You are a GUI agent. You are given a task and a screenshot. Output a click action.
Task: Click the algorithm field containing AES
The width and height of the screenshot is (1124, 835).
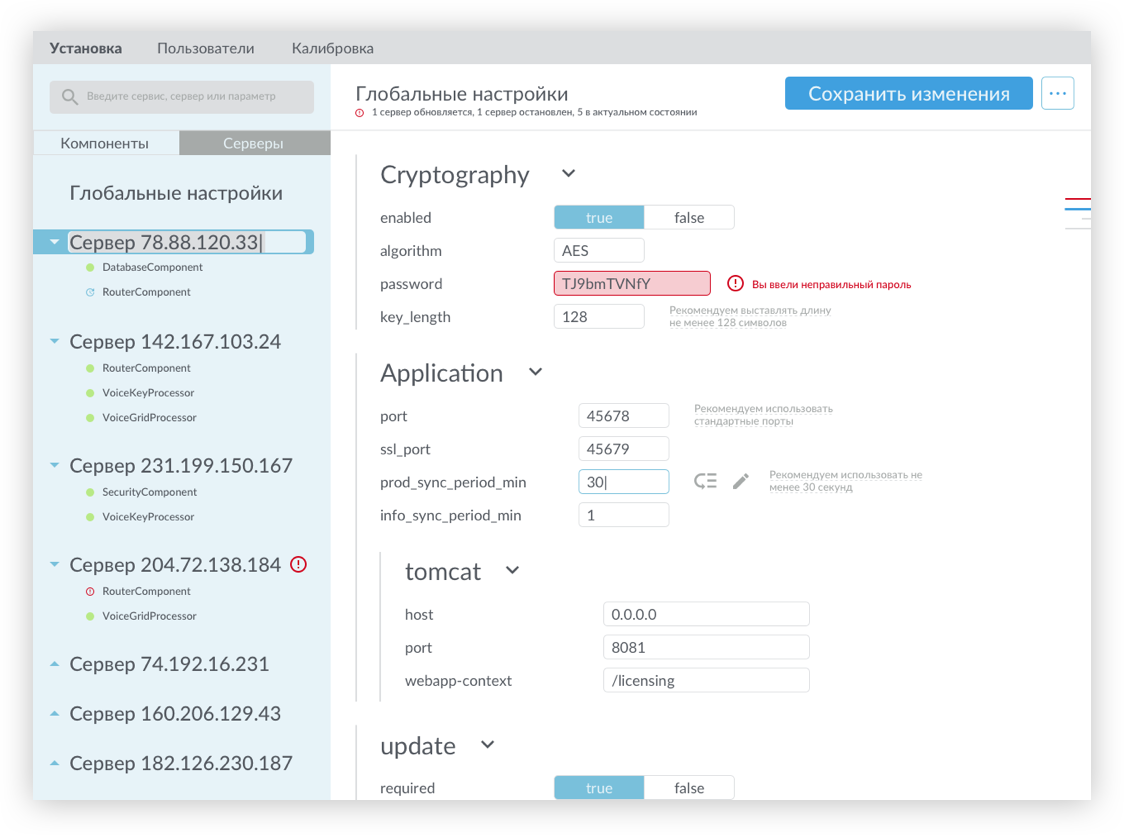pos(599,251)
